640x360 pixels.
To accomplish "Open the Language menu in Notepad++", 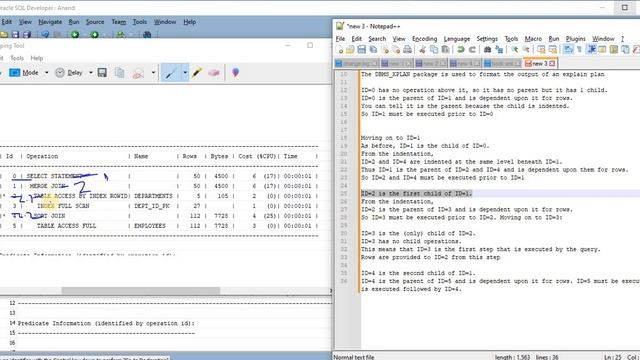I will tap(457, 39).
